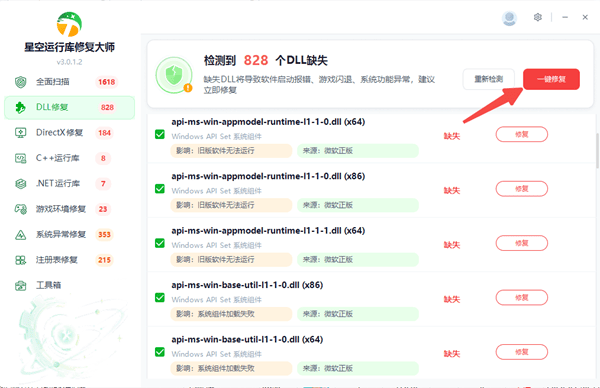Click 影响：系统组件加载失败 tag of base-util (x86)
The image size is (600, 388).
(231, 314)
